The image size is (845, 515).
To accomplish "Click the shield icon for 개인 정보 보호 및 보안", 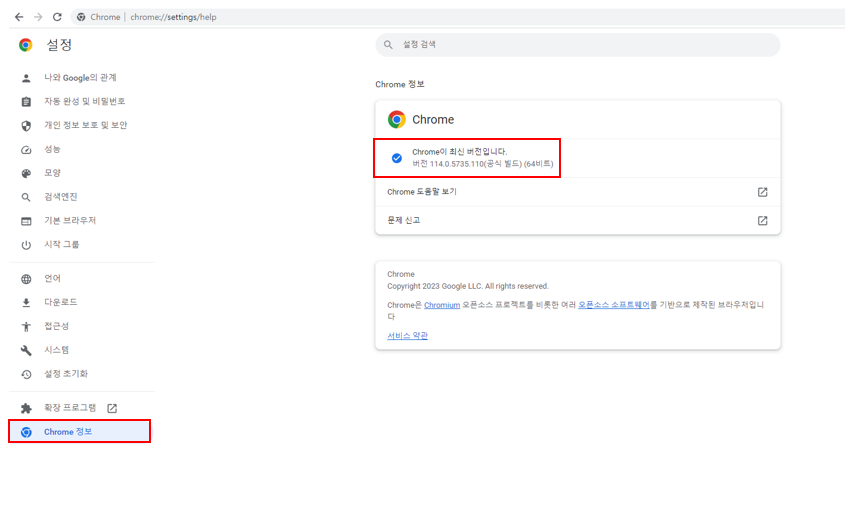I will (26, 126).
